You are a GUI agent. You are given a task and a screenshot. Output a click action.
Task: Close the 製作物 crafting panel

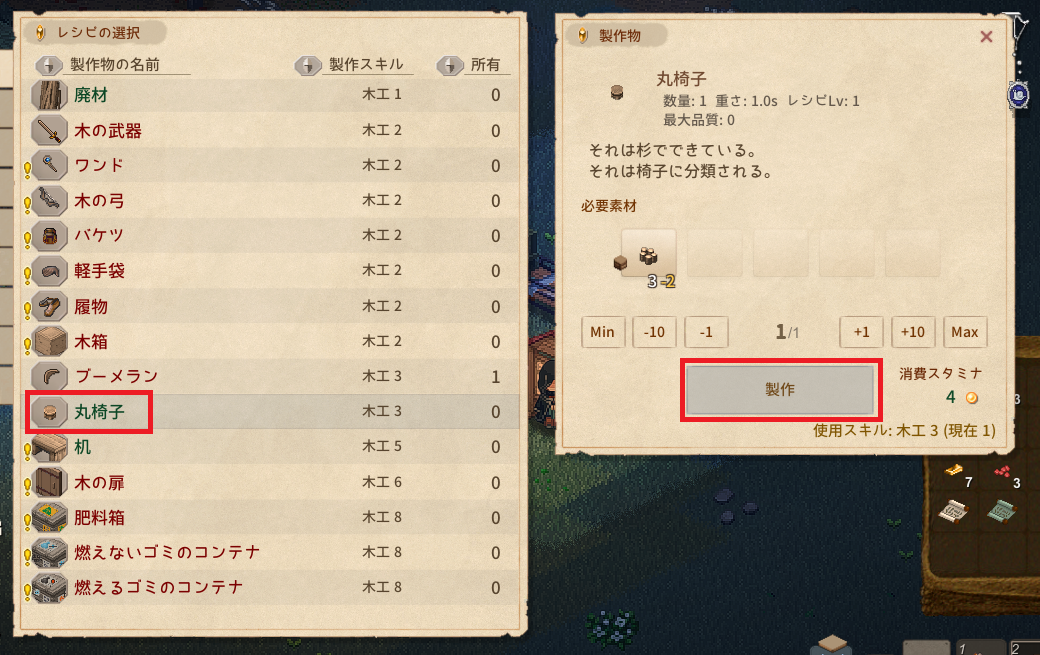click(x=986, y=37)
